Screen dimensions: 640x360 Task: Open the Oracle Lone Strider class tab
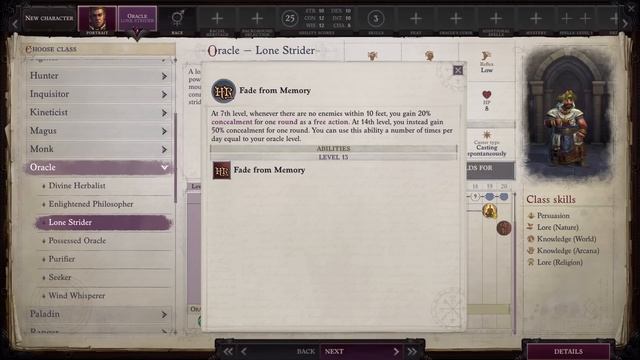137,19
